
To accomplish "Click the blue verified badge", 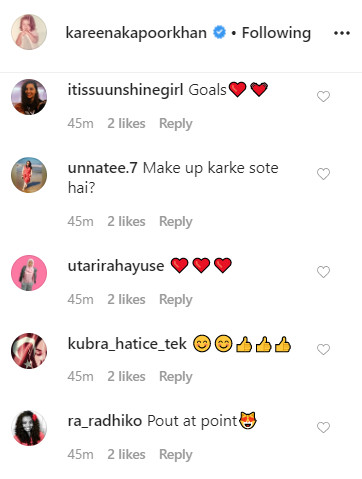I will [219, 33].
